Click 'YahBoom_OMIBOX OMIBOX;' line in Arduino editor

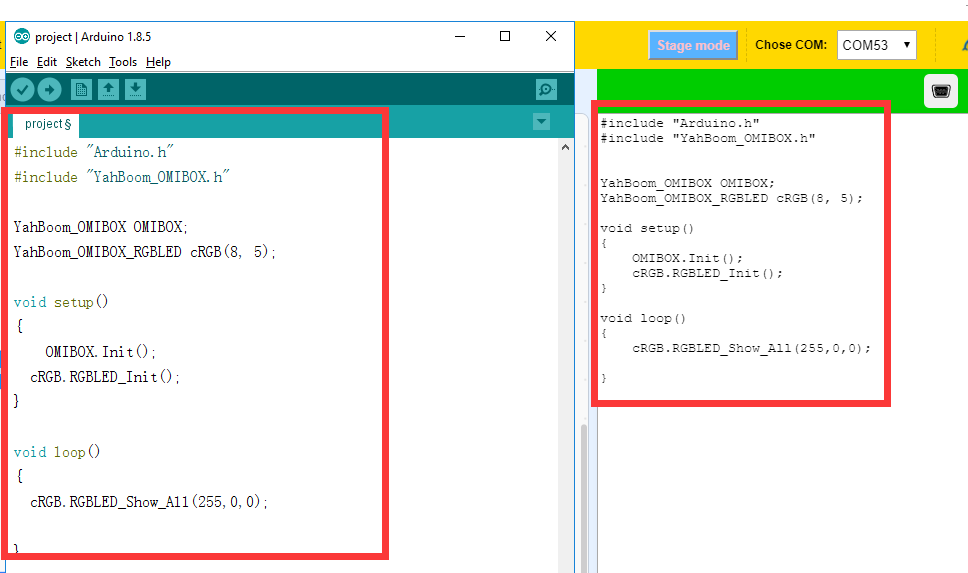pos(101,227)
